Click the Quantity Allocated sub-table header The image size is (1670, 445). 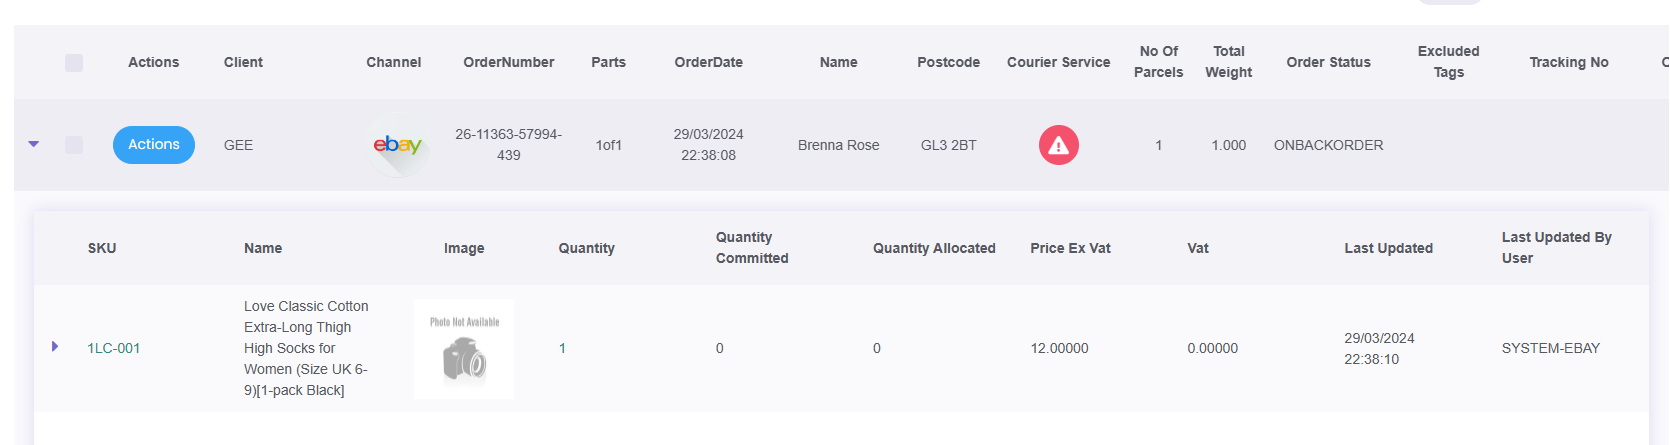[934, 248]
